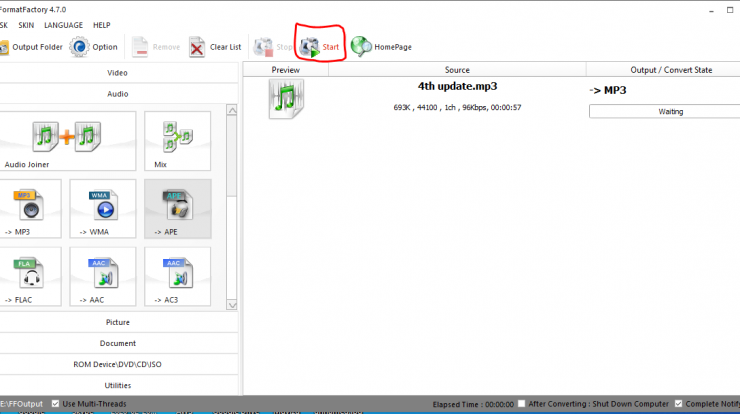Maximize the FormatFactory window
The image size is (740, 414).
coord(730,10)
